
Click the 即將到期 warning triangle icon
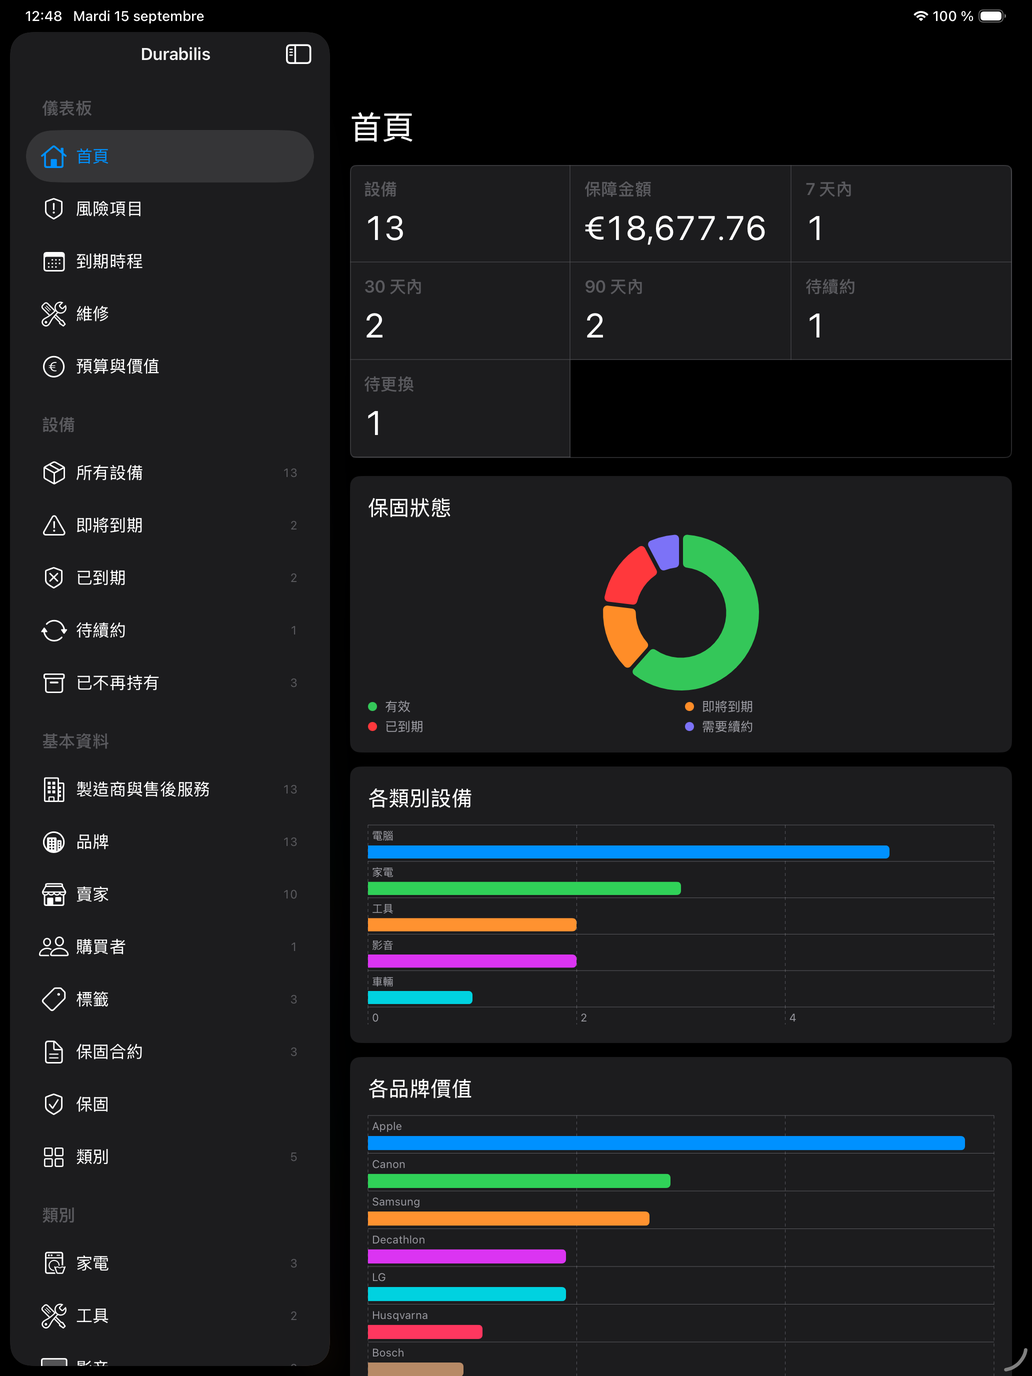(x=54, y=526)
